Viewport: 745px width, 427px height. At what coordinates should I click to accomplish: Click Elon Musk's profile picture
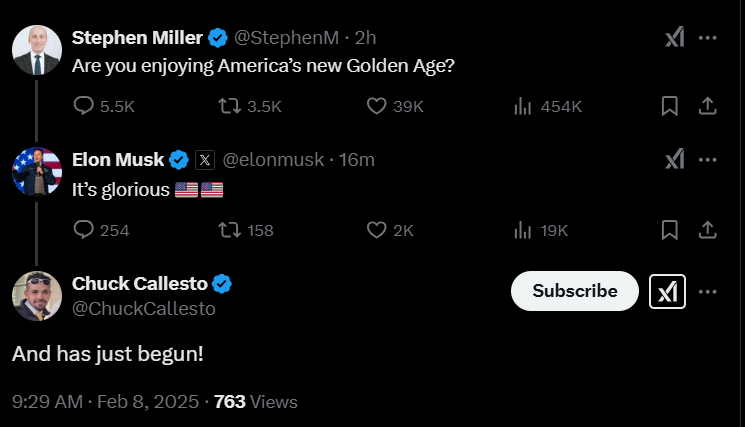coord(37,170)
